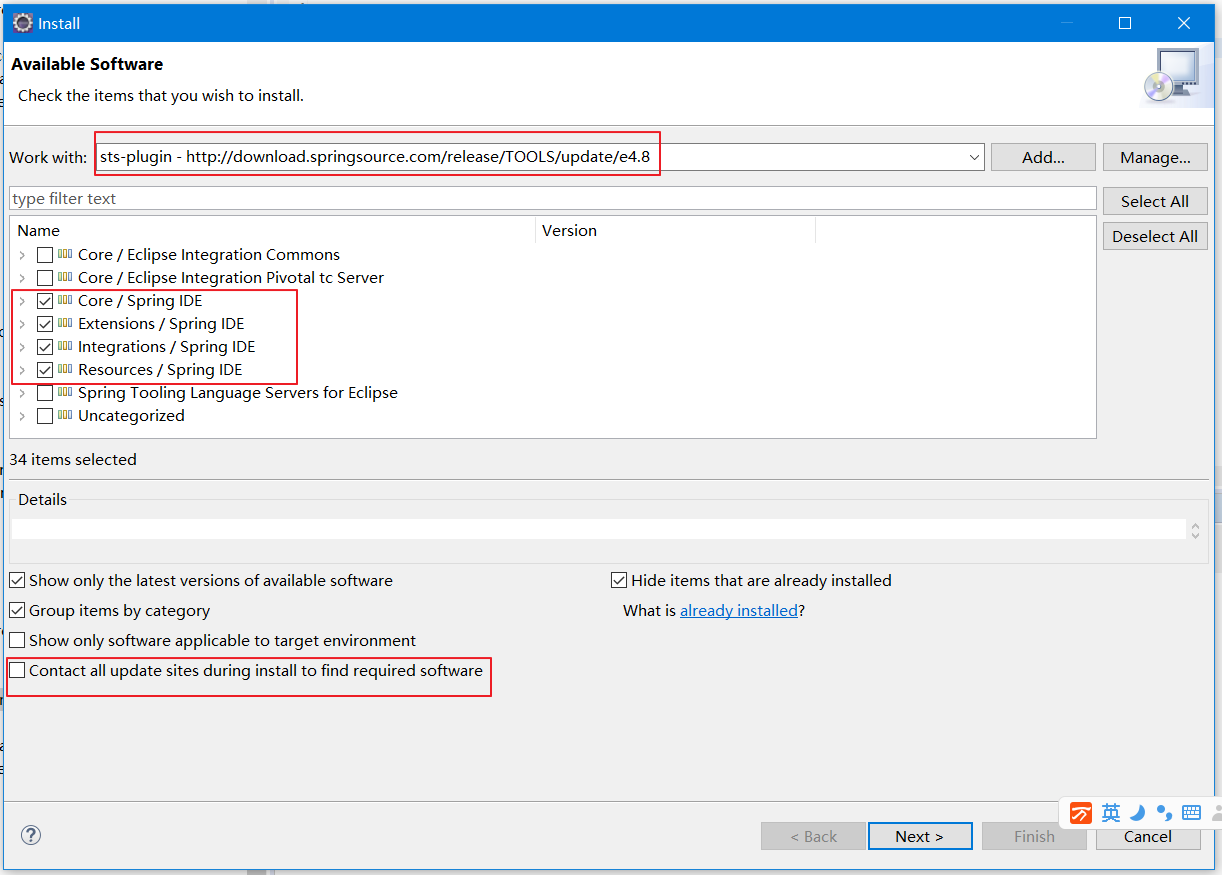Check the Uncategorized checkbox
The image size is (1222, 875).
coord(45,416)
